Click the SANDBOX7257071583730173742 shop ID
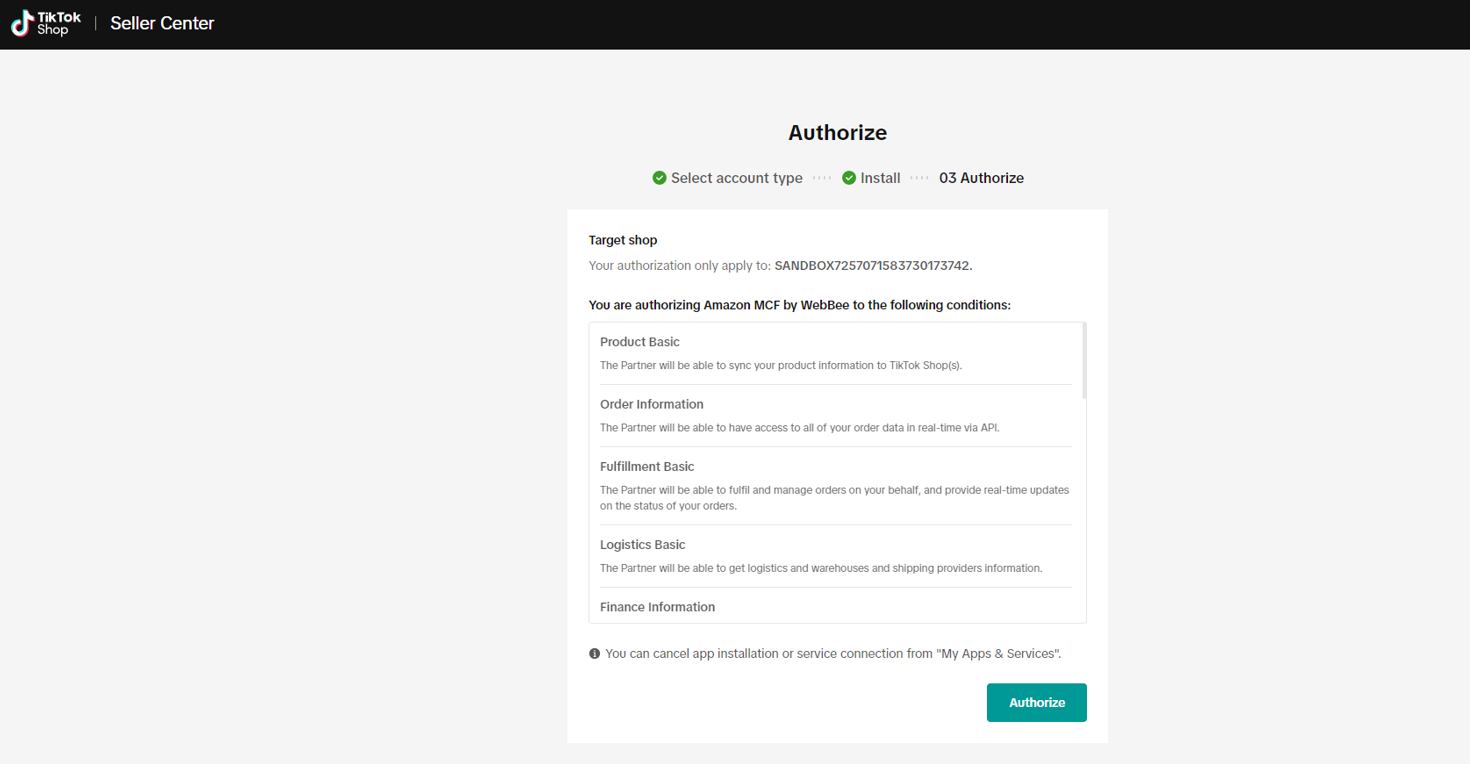The width and height of the screenshot is (1470, 764). pyautogui.click(x=873, y=266)
